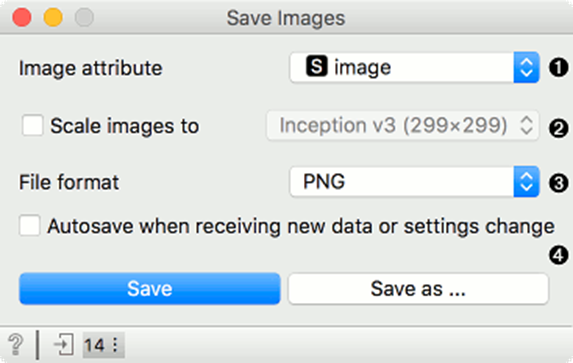Screen dimensions: 573x363
Task: Click the blue arrows of Image attribute combo
Action: pos(526,68)
